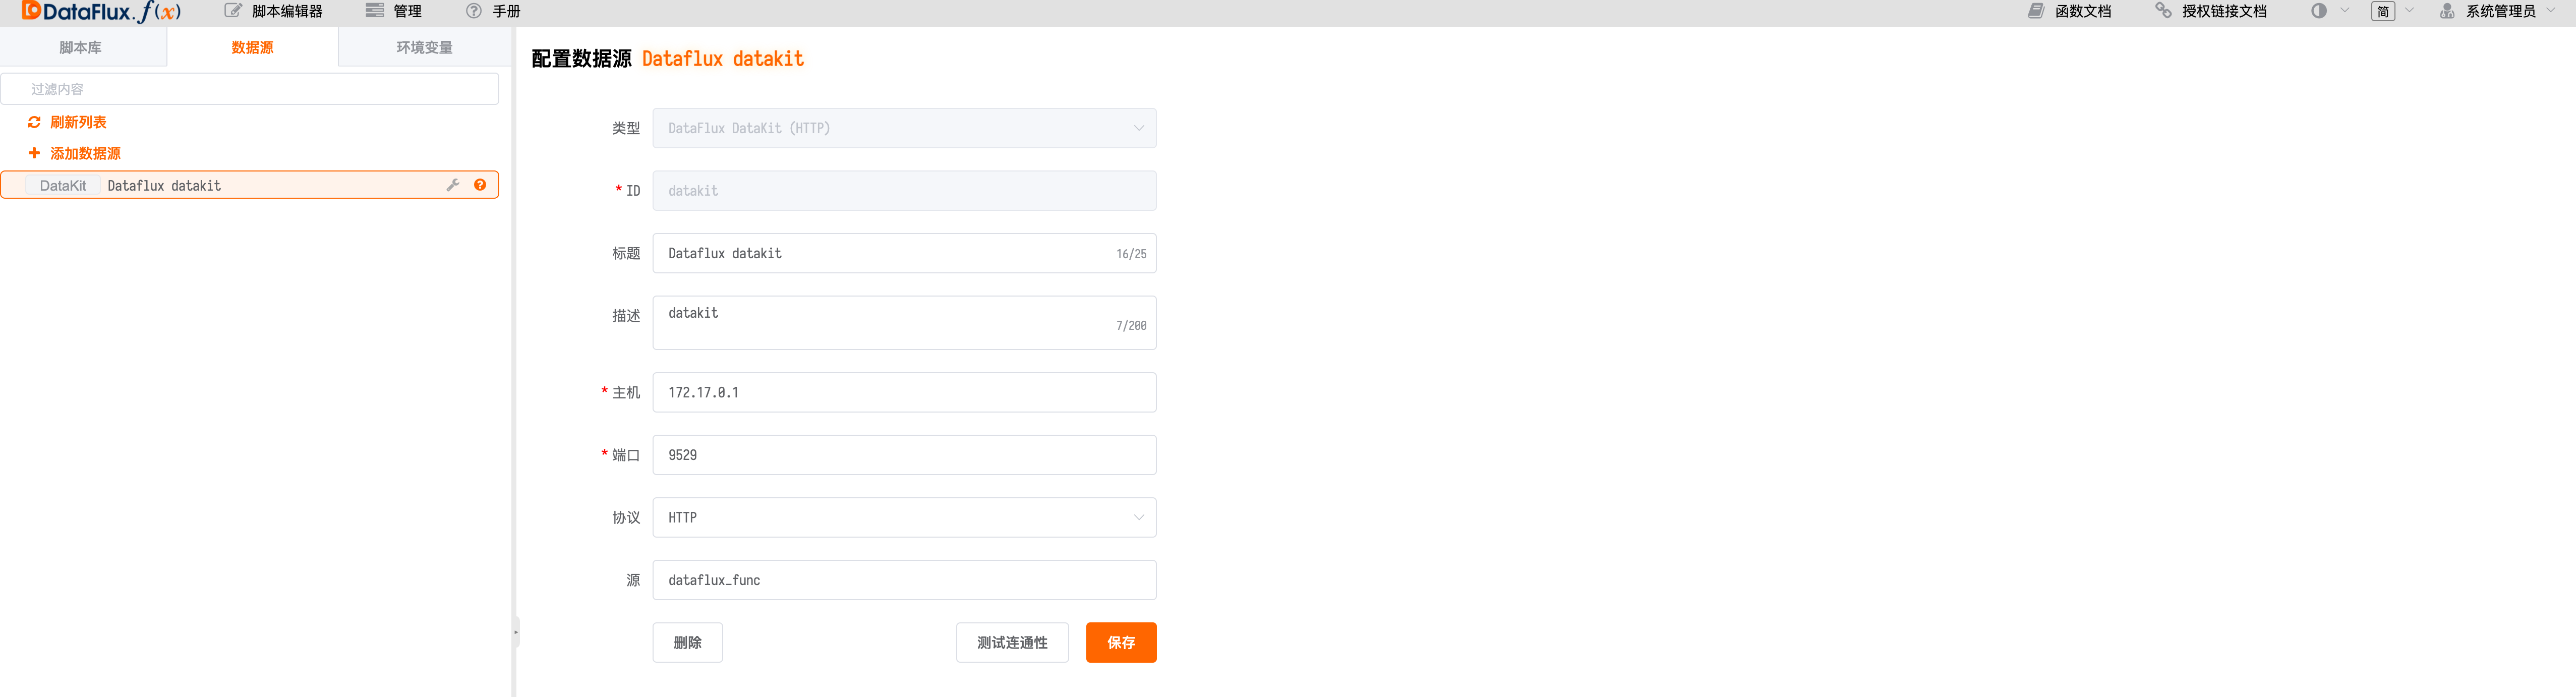Click the 主机 field containing 172.17.0.1
Image resolution: width=2576 pixels, height=697 pixels.
(x=903, y=392)
